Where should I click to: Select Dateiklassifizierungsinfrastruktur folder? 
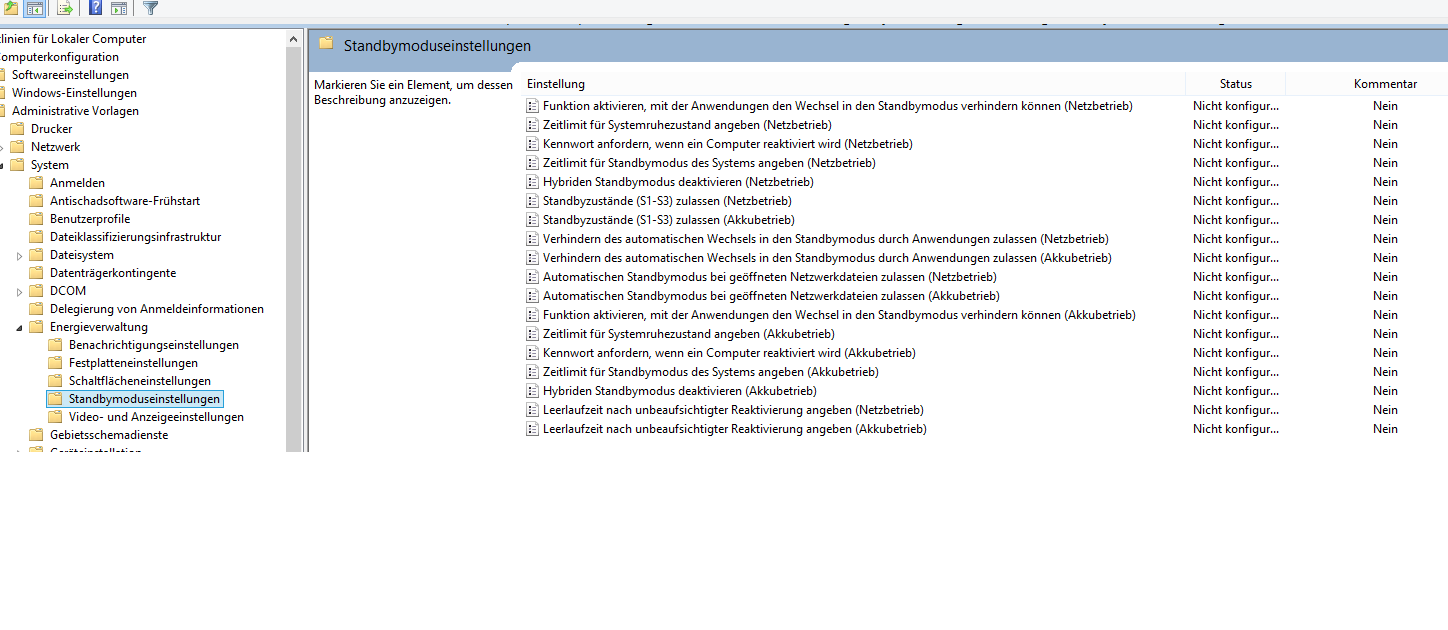point(136,237)
